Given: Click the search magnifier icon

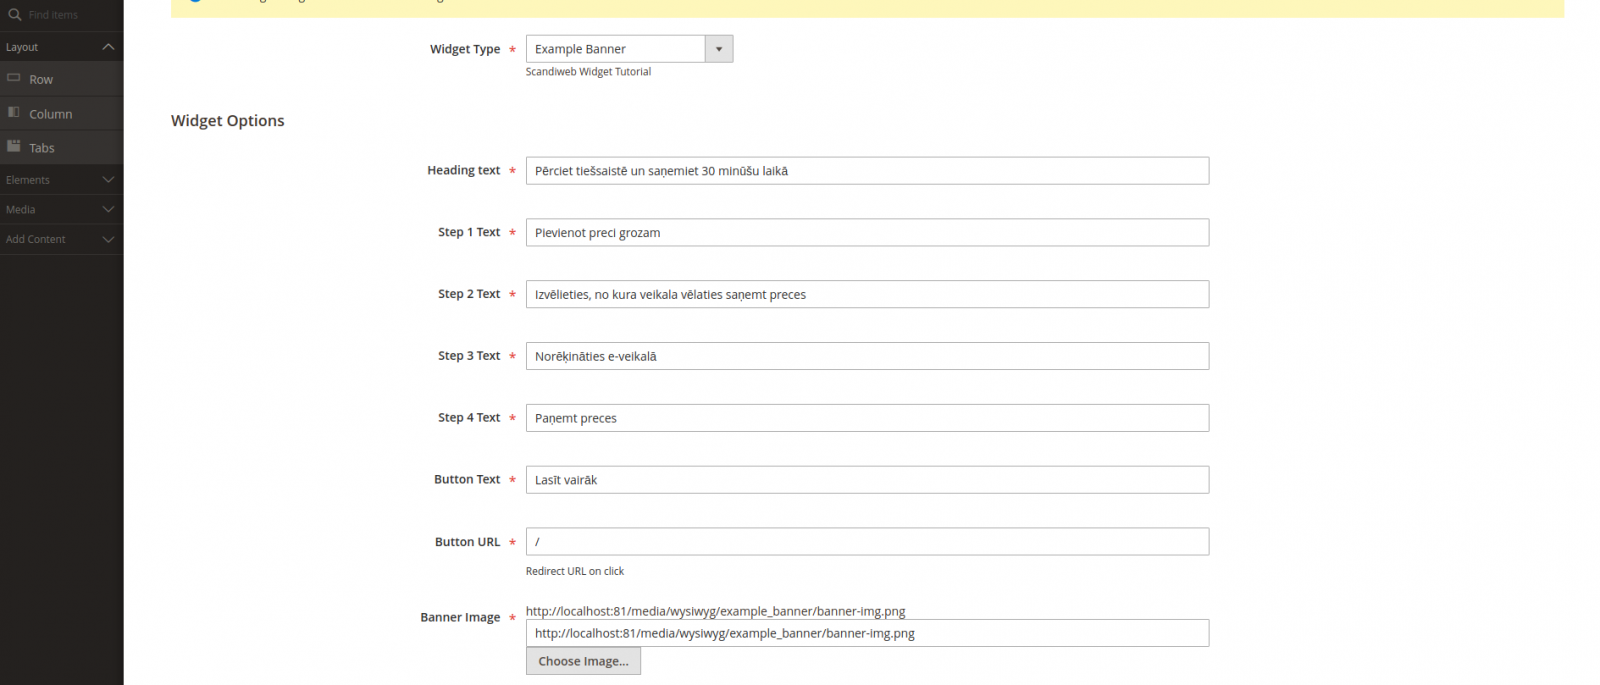Looking at the screenshot, I should click(15, 15).
